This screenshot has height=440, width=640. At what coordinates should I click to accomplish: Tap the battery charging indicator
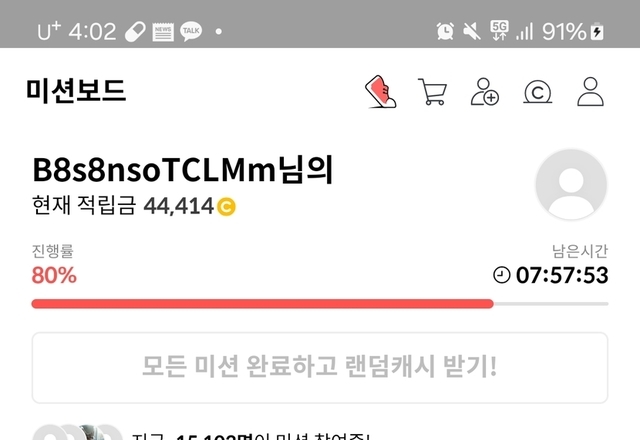click(597, 31)
